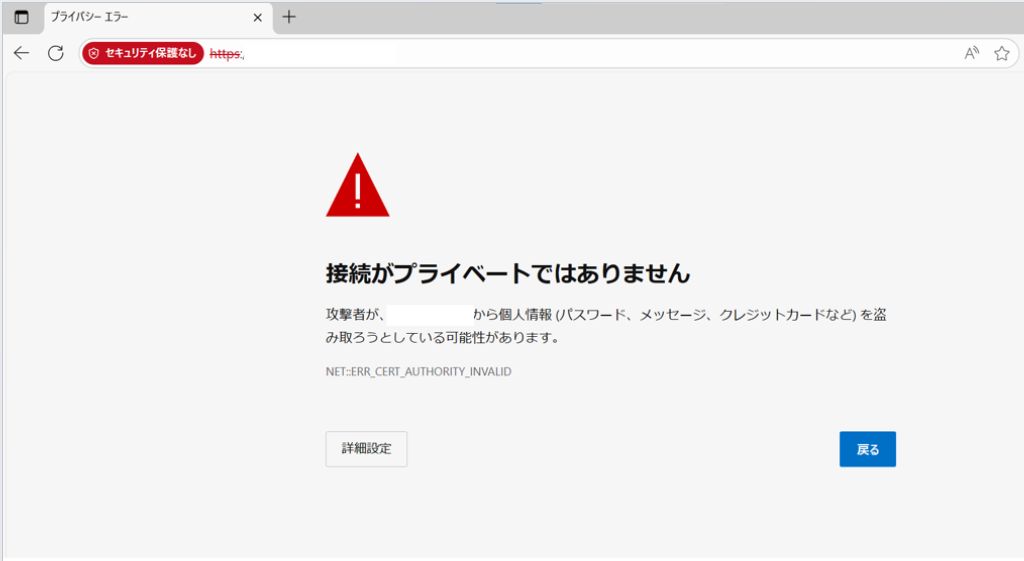Viewport: 1024px width, 561px height.
Task: Click the blue 戻る button
Action: click(867, 449)
